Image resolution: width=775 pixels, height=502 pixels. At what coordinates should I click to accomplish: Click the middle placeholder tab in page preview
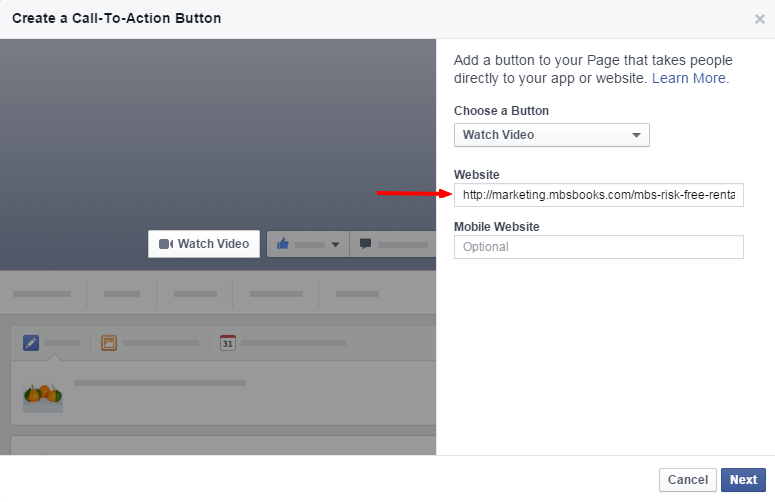[195, 294]
